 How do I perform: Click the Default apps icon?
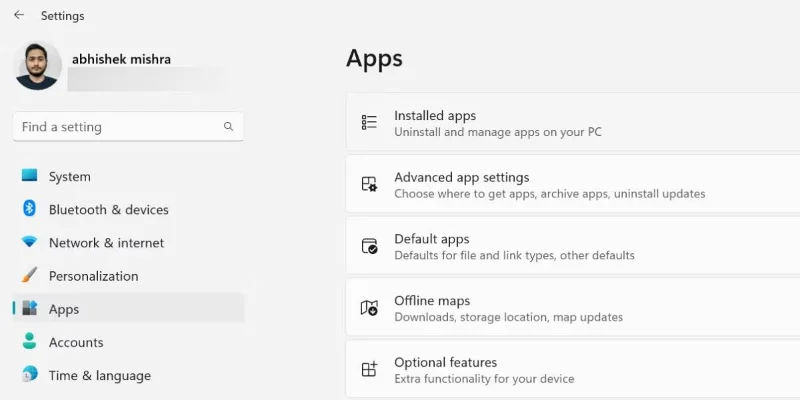click(x=369, y=246)
